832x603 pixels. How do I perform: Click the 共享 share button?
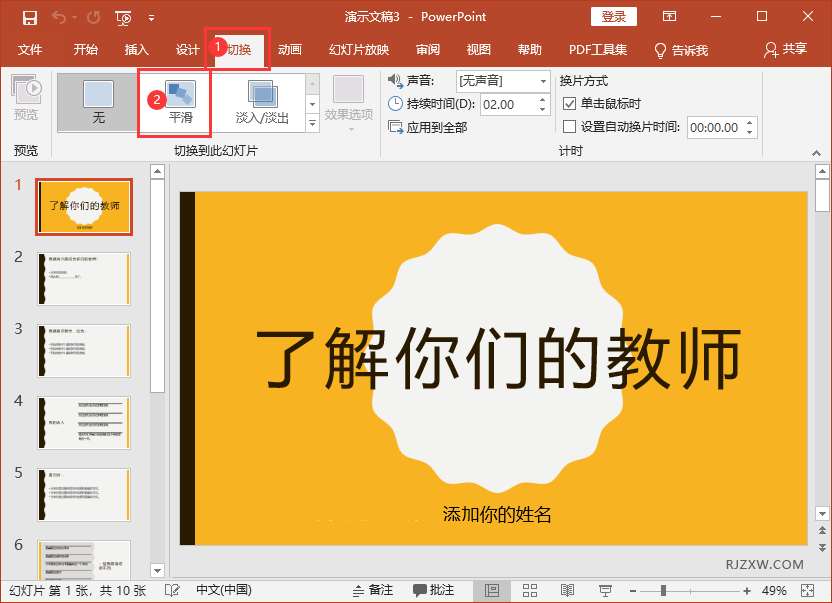pos(786,49)
